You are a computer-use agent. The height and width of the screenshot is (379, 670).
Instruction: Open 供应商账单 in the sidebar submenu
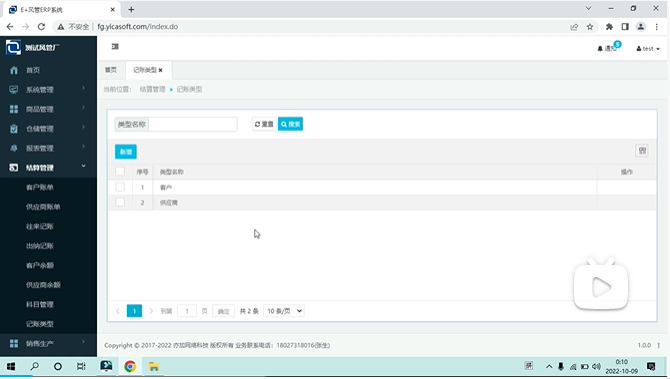tap(43, 207)
